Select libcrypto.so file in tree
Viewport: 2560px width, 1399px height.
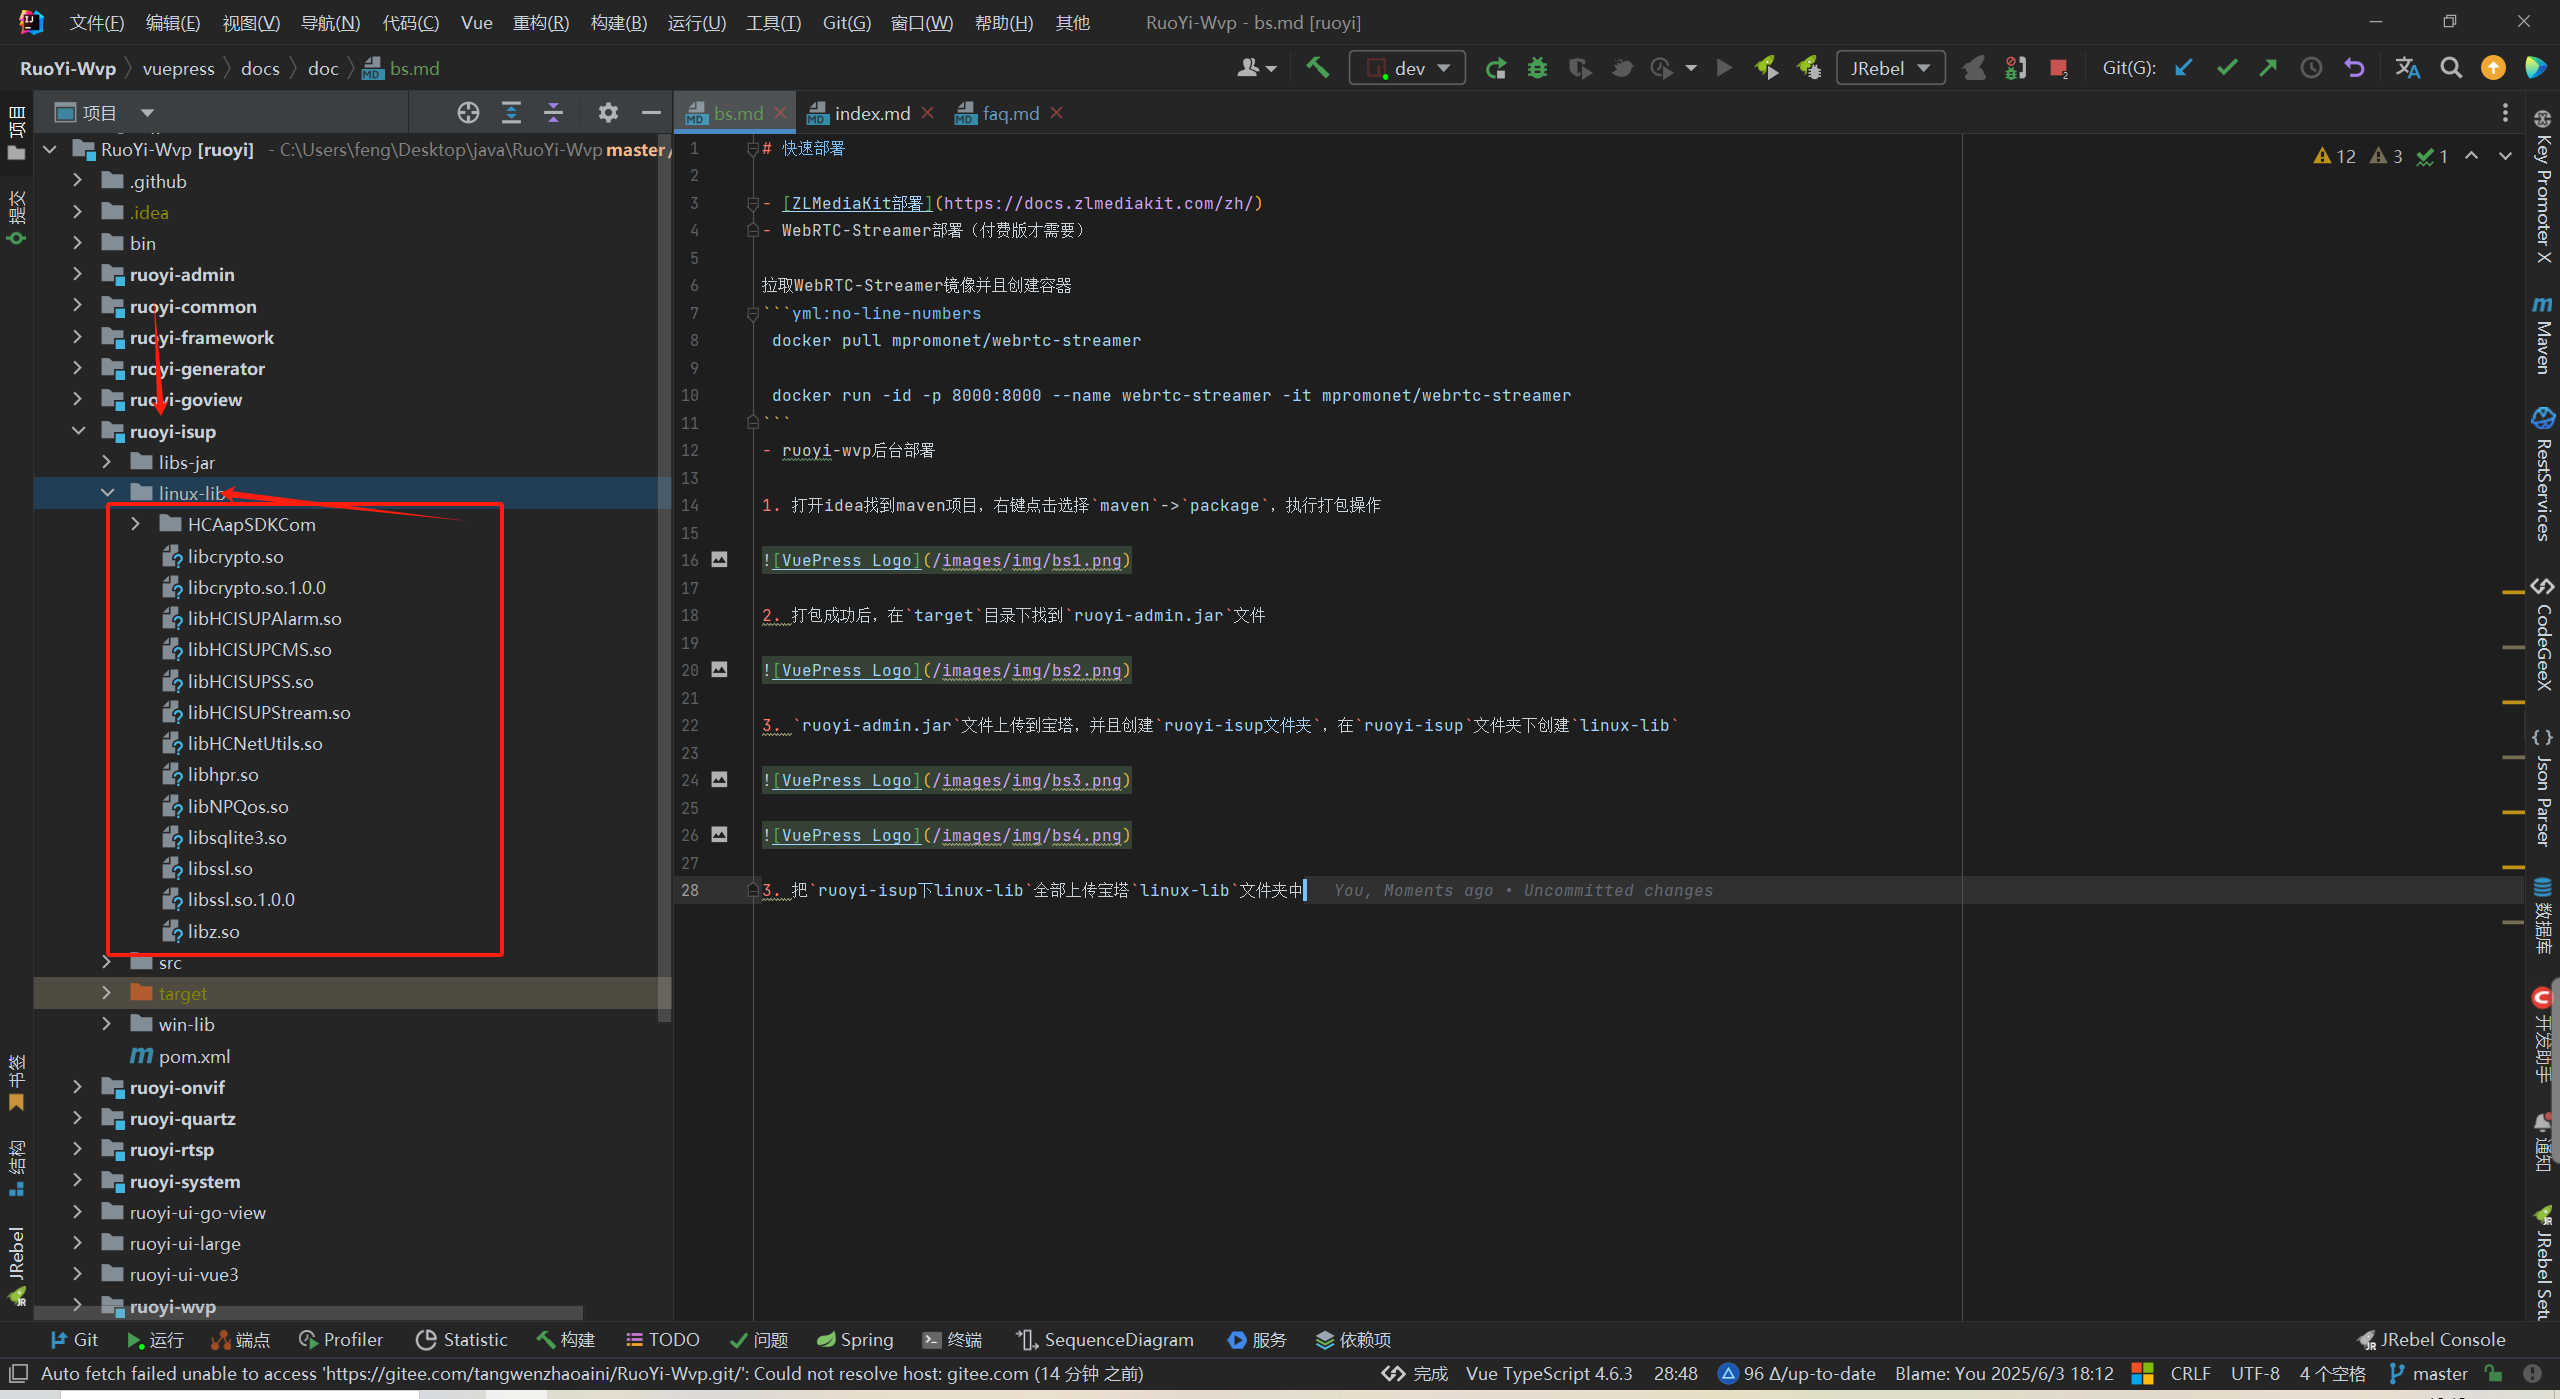coord(235,556)
